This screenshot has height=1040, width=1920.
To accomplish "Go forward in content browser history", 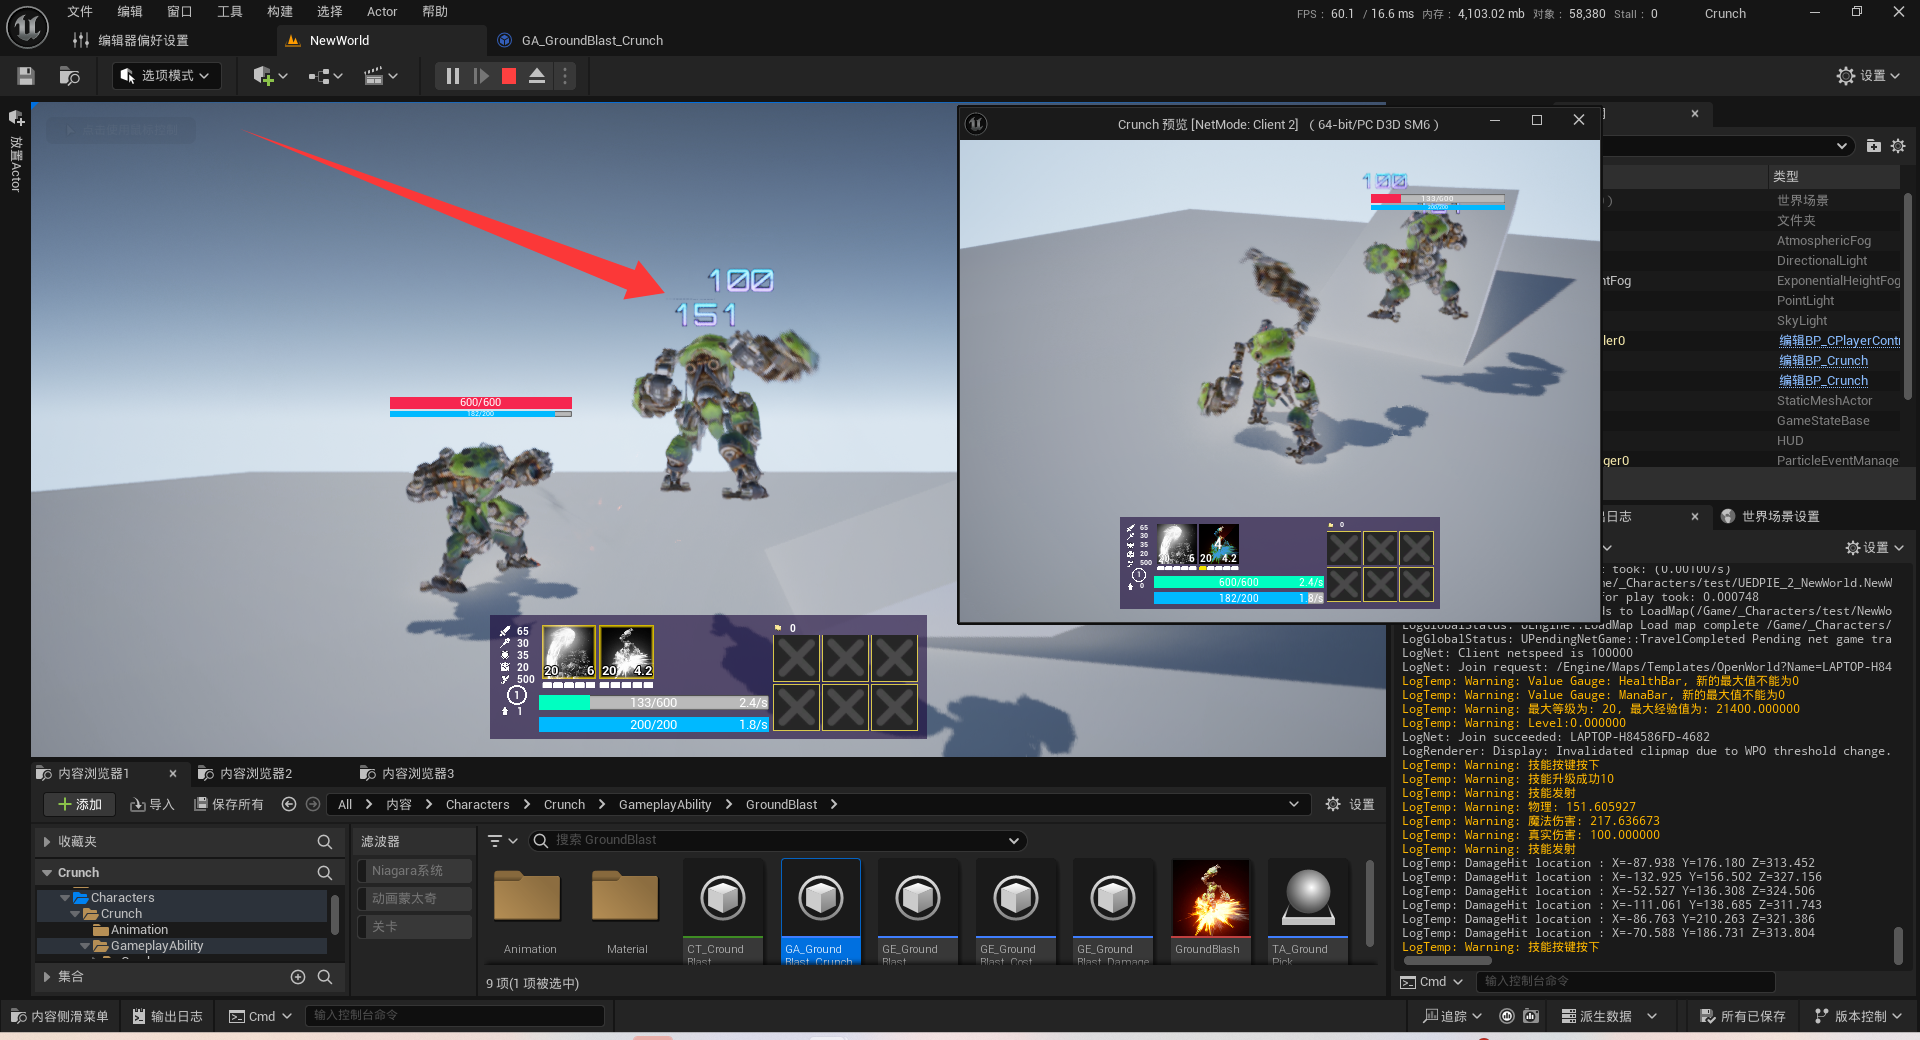I will tap(313, 805).
